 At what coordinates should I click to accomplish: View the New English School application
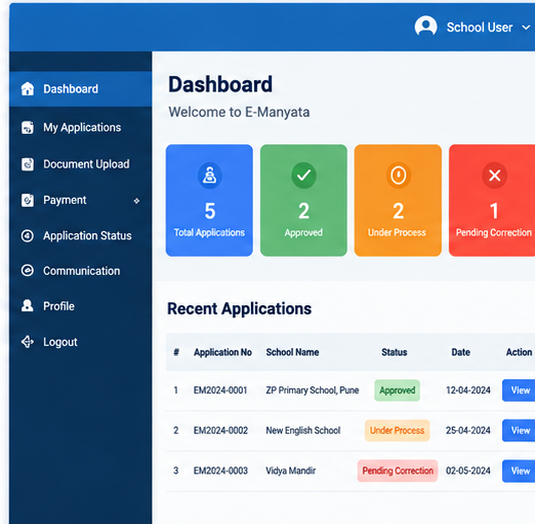(519, 431)
